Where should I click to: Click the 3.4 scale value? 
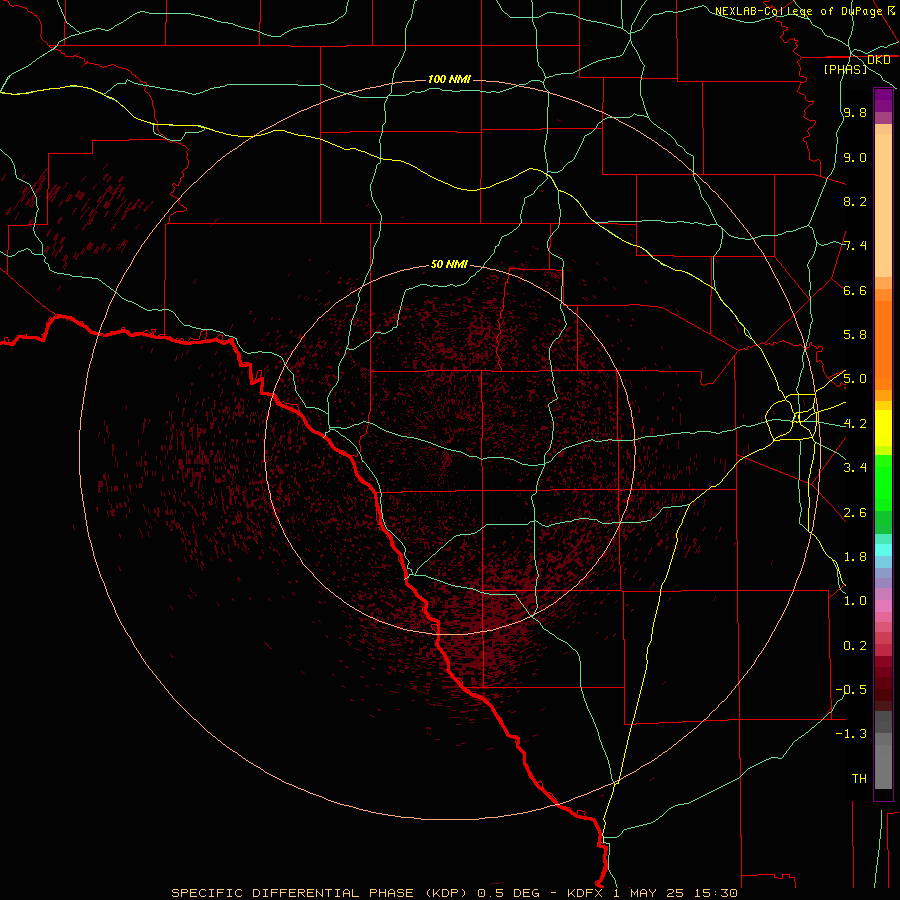pos(855,468)
